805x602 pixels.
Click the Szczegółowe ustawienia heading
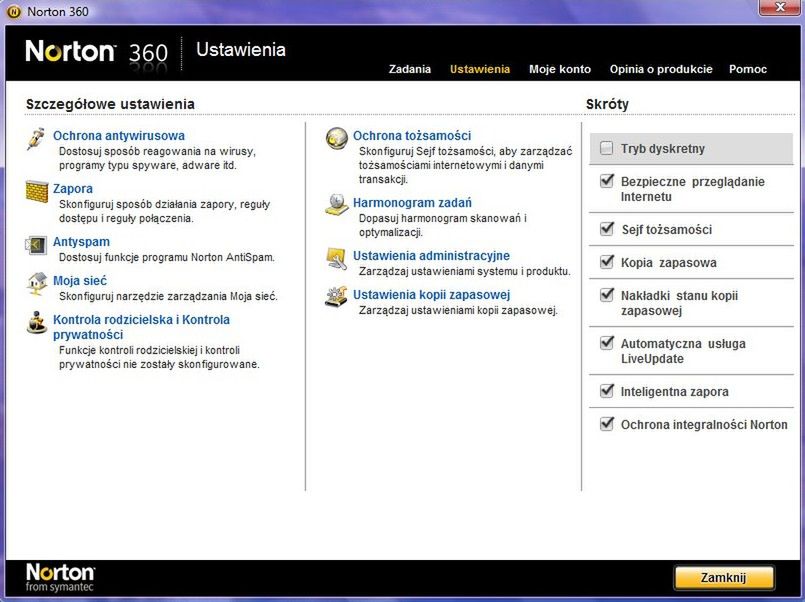110,104
